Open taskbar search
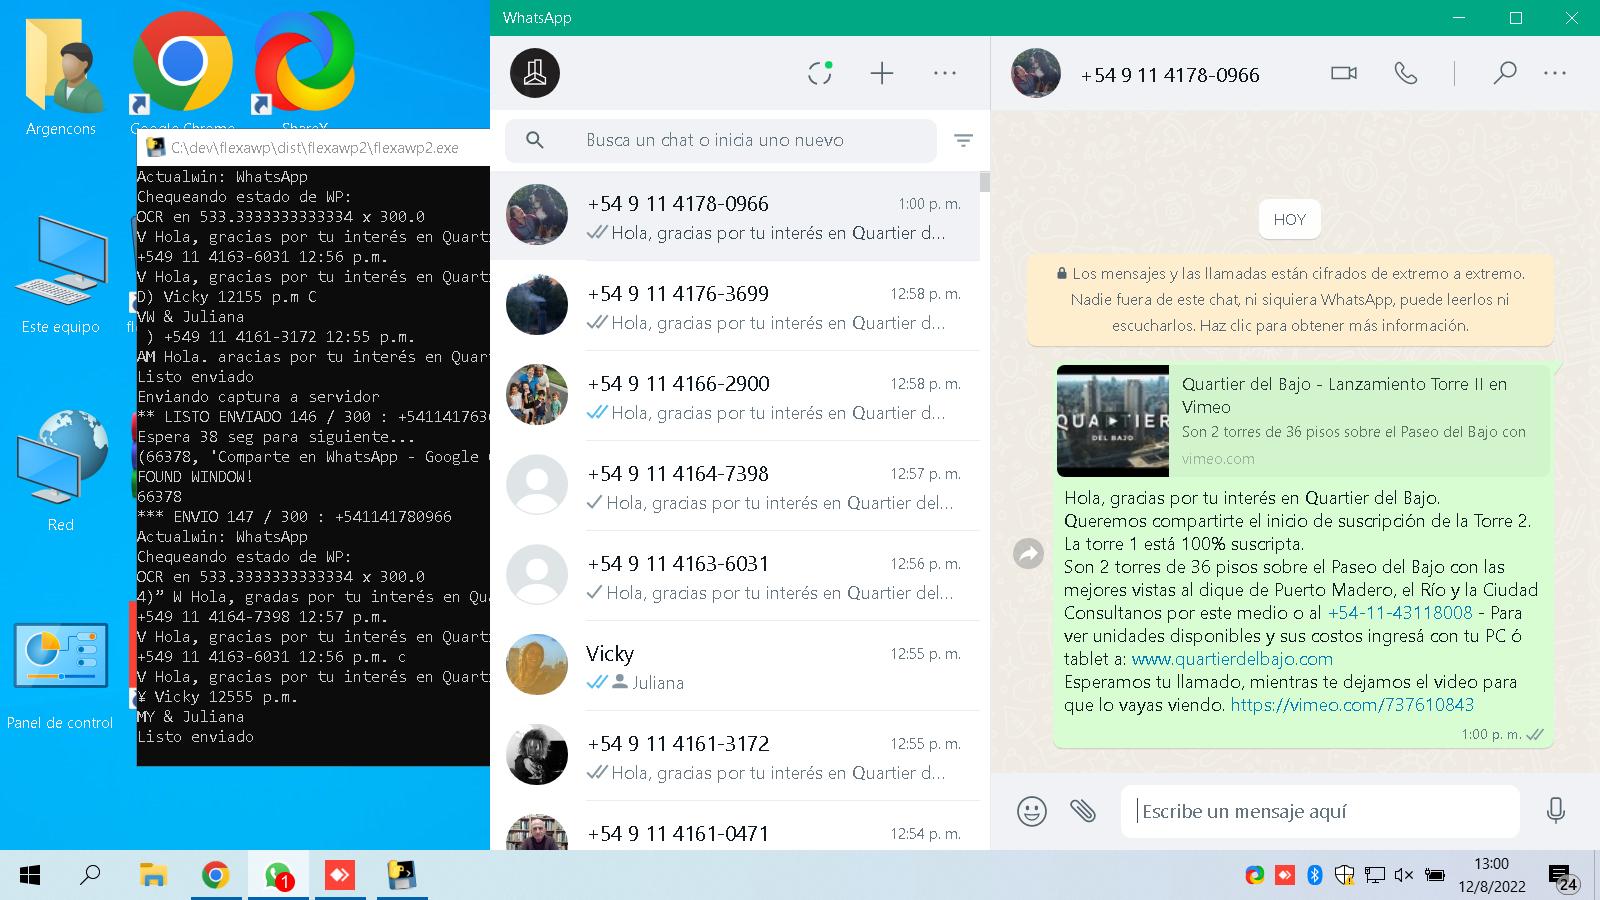Image resolution: width=1600 pixels, height=900 pixels. pyautogui.click(x=91, y=876)
